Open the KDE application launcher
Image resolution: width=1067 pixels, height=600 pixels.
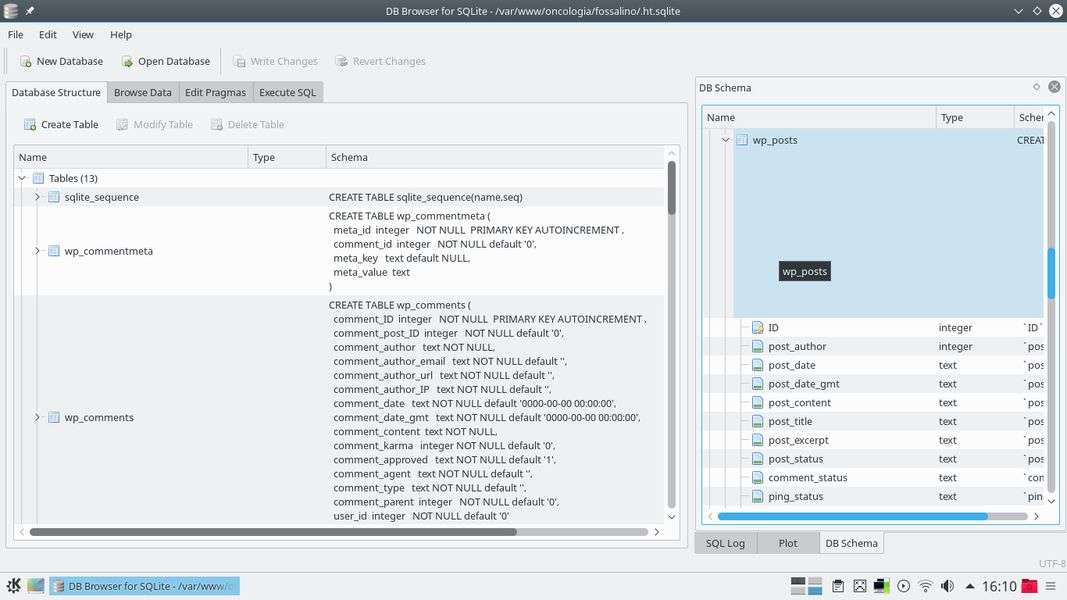(x=14, y=586)
